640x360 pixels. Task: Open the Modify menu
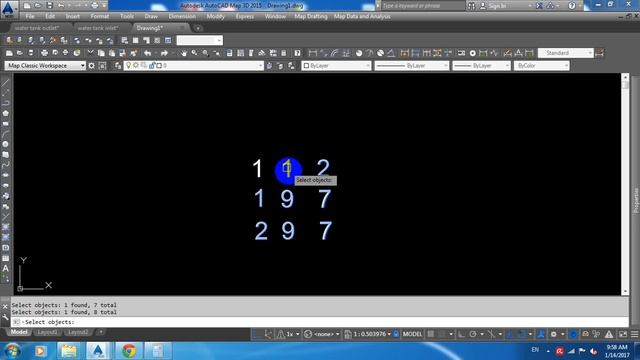216,17
